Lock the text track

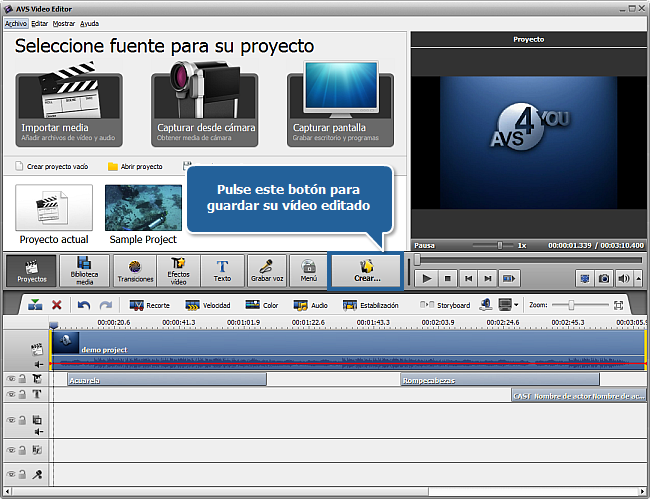click(x=22, y=394)
